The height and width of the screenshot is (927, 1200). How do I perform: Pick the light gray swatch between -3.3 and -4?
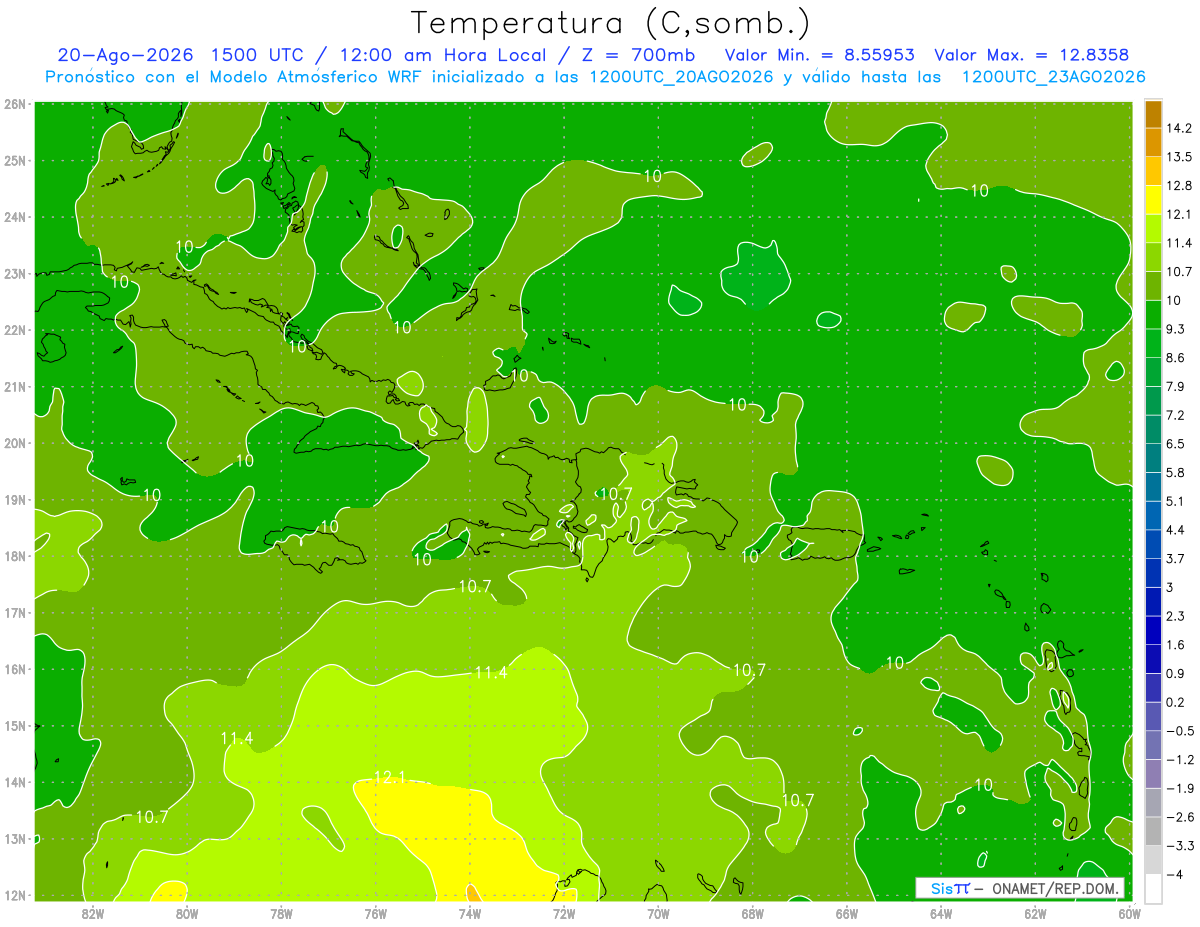[x=1153, y=859]
